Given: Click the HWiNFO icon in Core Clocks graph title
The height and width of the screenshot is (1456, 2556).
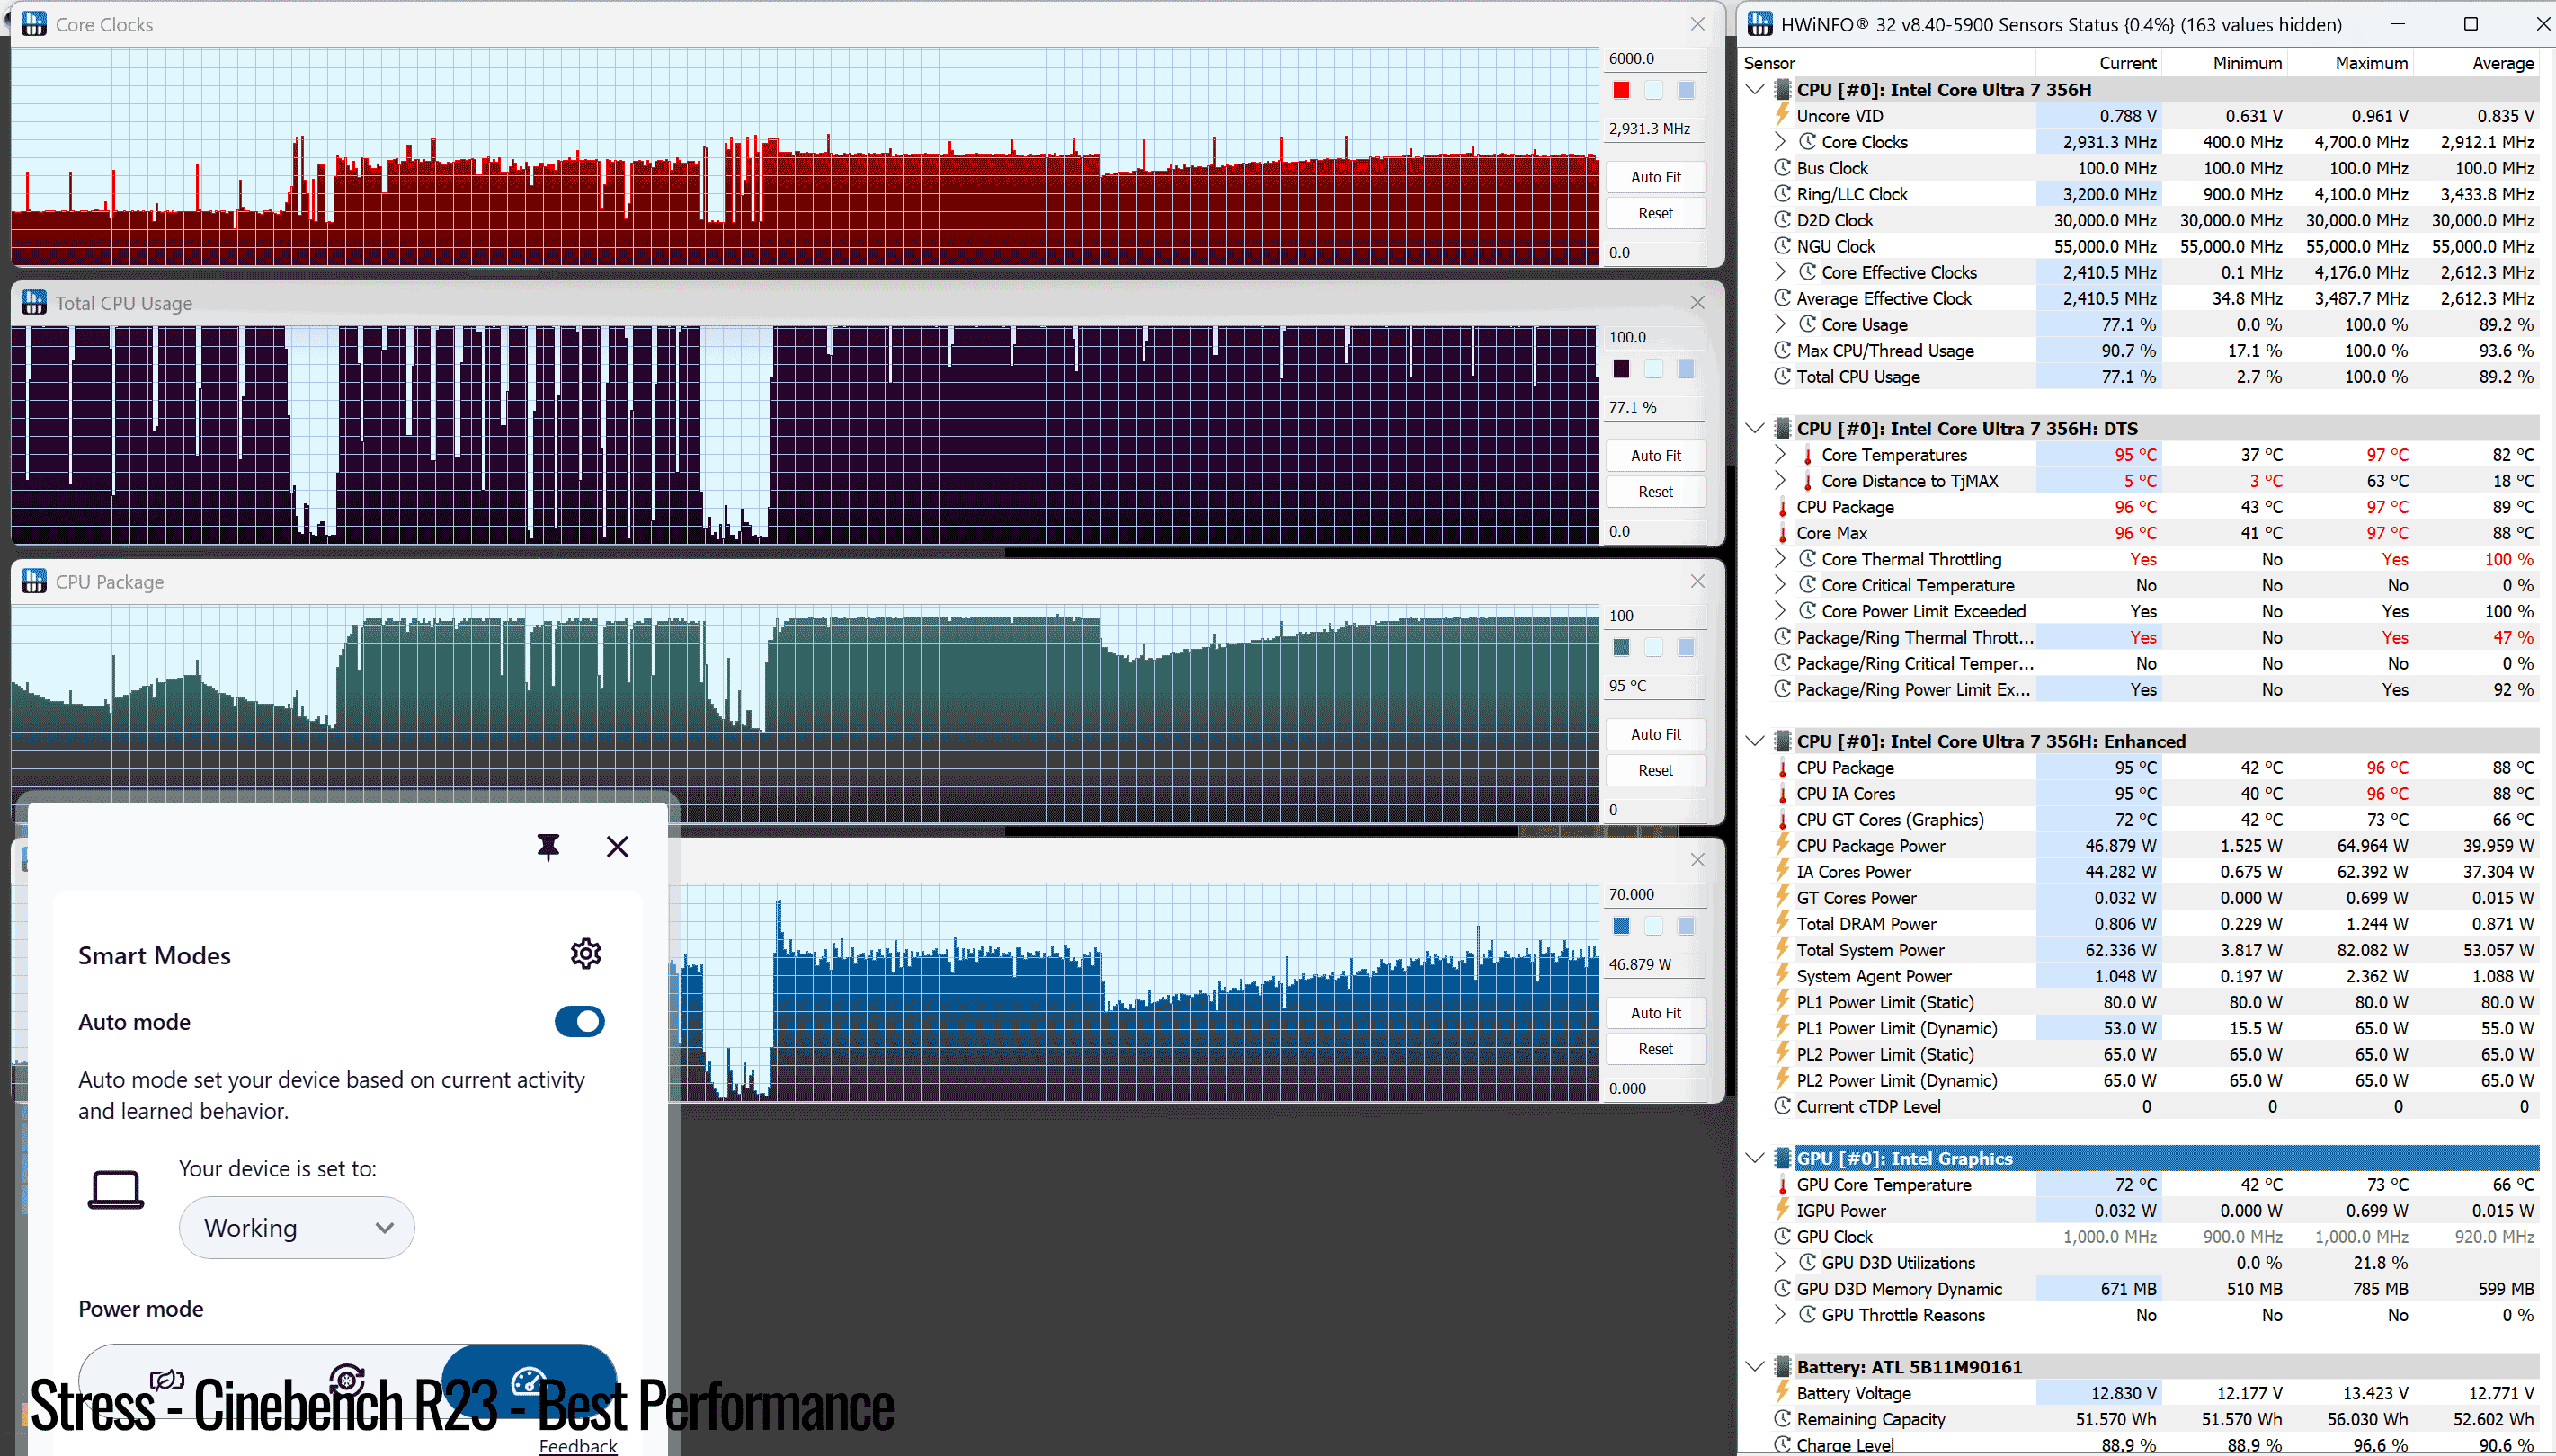Looking at the screenshot, I should [34, 24].
